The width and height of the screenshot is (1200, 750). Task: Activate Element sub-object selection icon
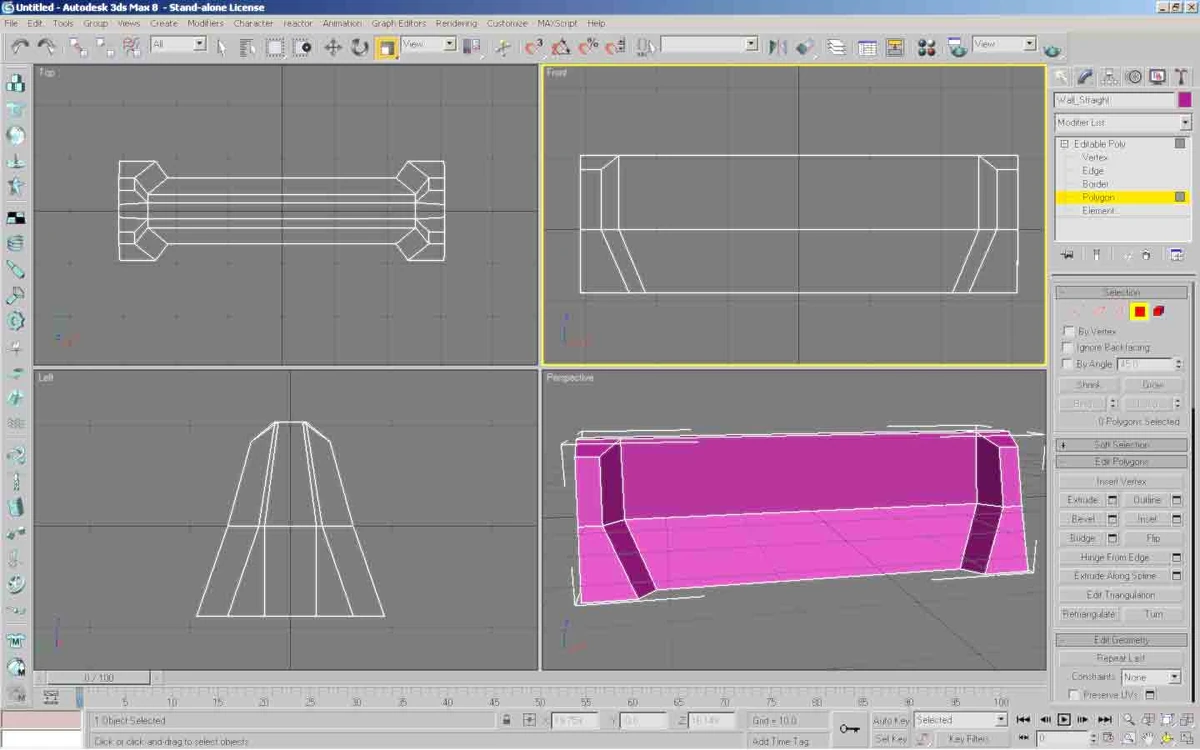pyautogui.click(x=1159, y=312)
